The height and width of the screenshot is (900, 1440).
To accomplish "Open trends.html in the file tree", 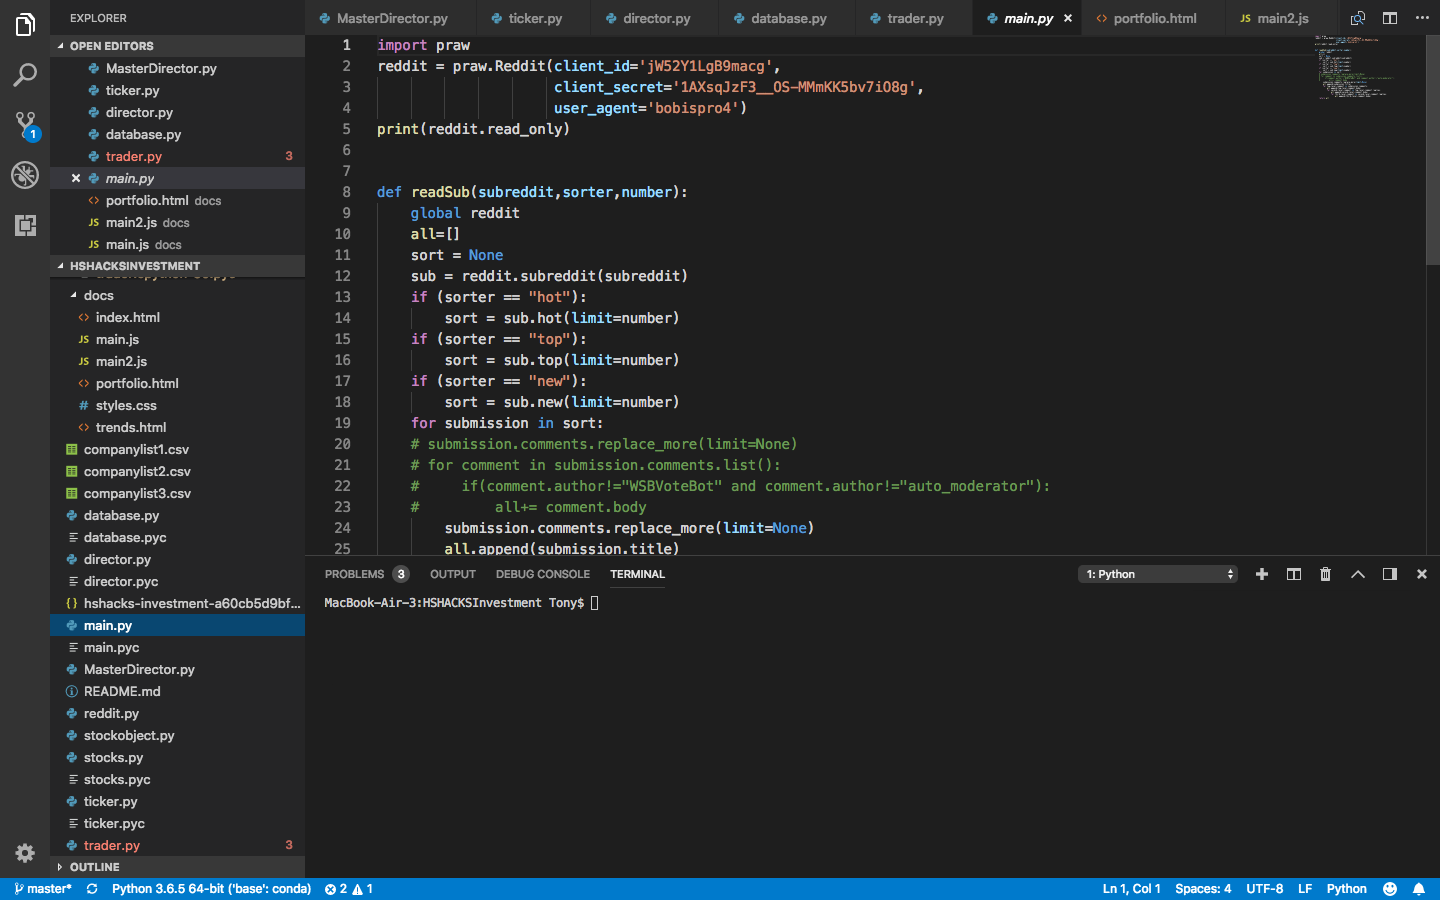I will point(178,427).
